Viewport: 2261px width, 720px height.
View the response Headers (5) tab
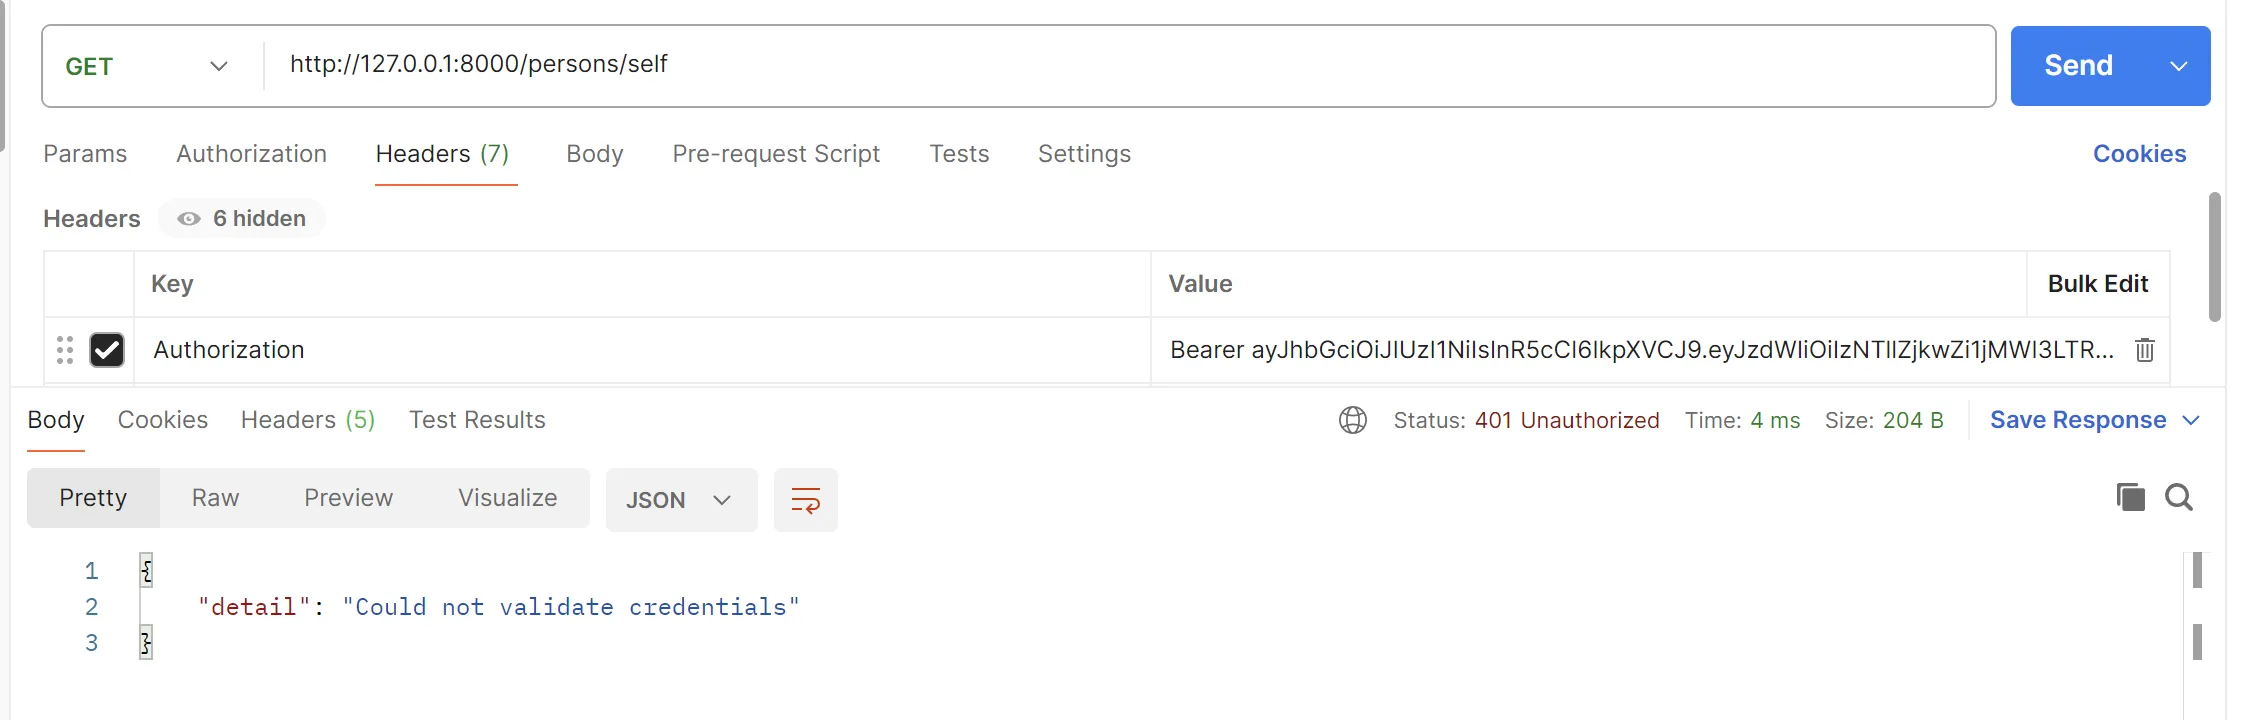[x=308, y=420]
